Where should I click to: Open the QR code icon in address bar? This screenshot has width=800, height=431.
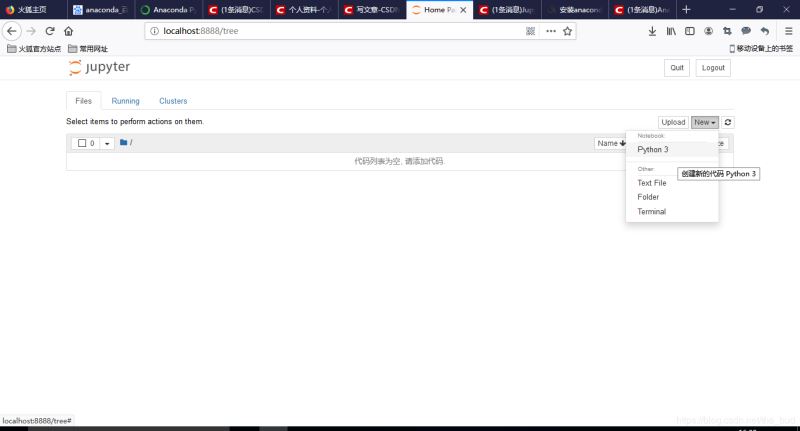pos(531,31)
